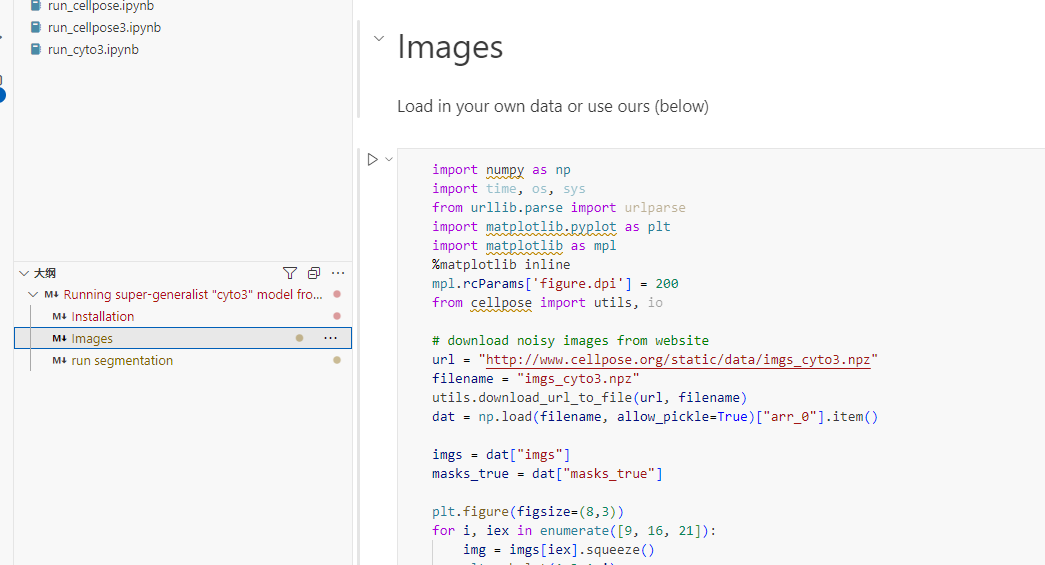
Task: Open run options dropdown beside cell play button
Action: 389,159
